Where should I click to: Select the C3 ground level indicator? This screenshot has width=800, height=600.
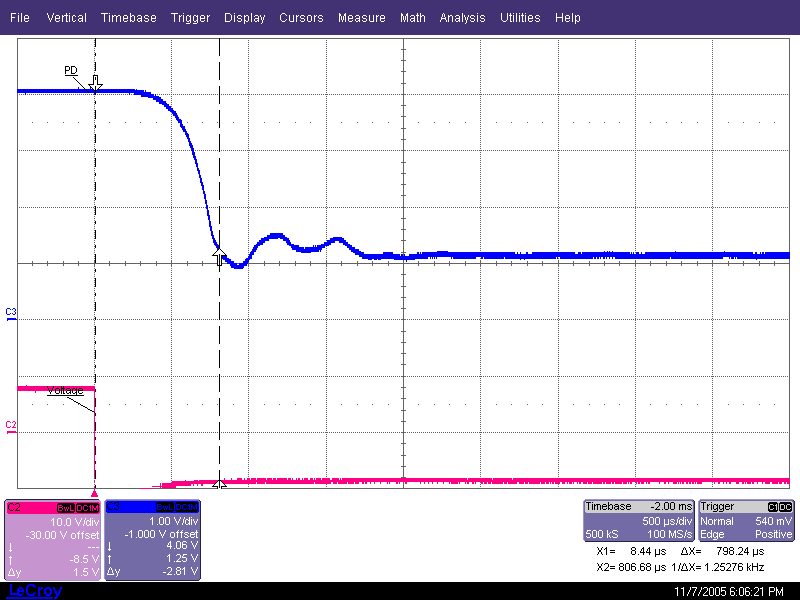tap(11, 314)
